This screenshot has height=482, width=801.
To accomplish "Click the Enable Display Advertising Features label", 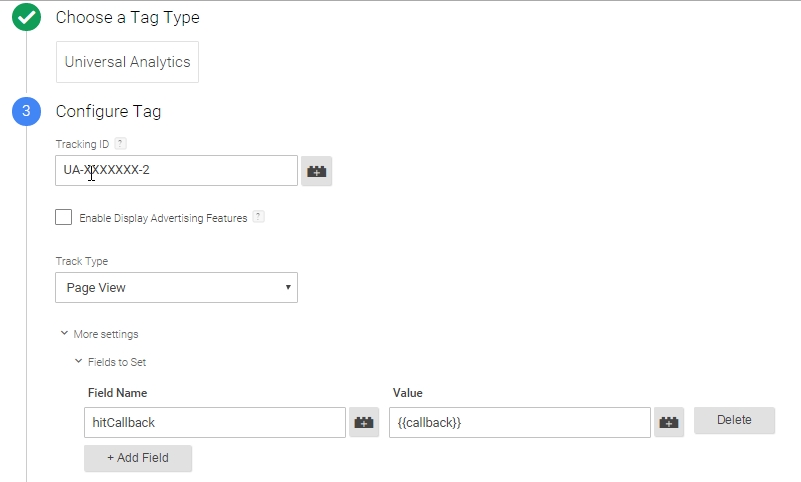I will (x=163, y=218).
